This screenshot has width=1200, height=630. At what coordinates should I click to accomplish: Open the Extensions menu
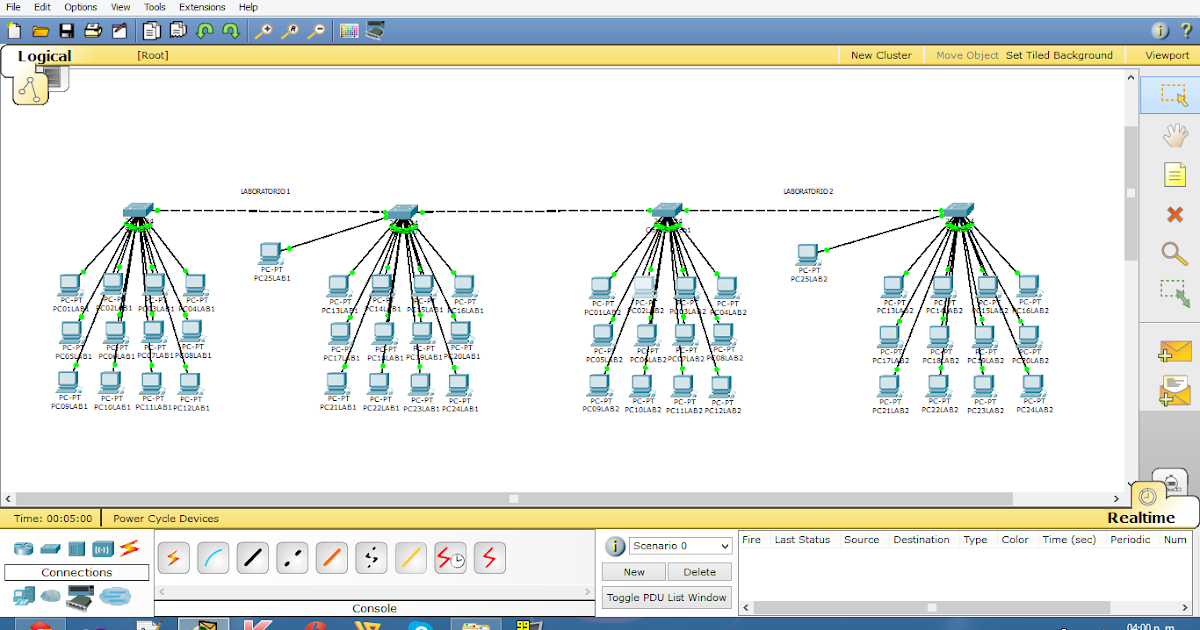(202, 7)
